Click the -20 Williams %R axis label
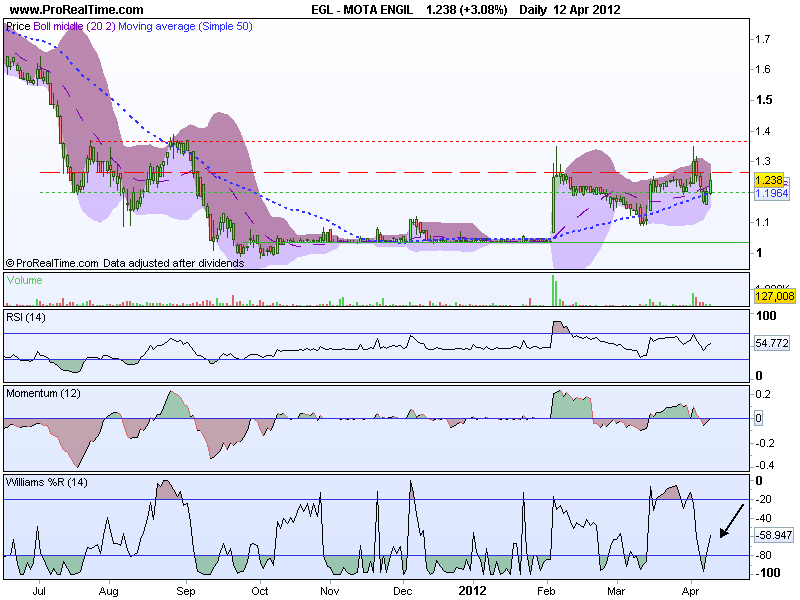800x600 pixels. [x=763, y=499]
